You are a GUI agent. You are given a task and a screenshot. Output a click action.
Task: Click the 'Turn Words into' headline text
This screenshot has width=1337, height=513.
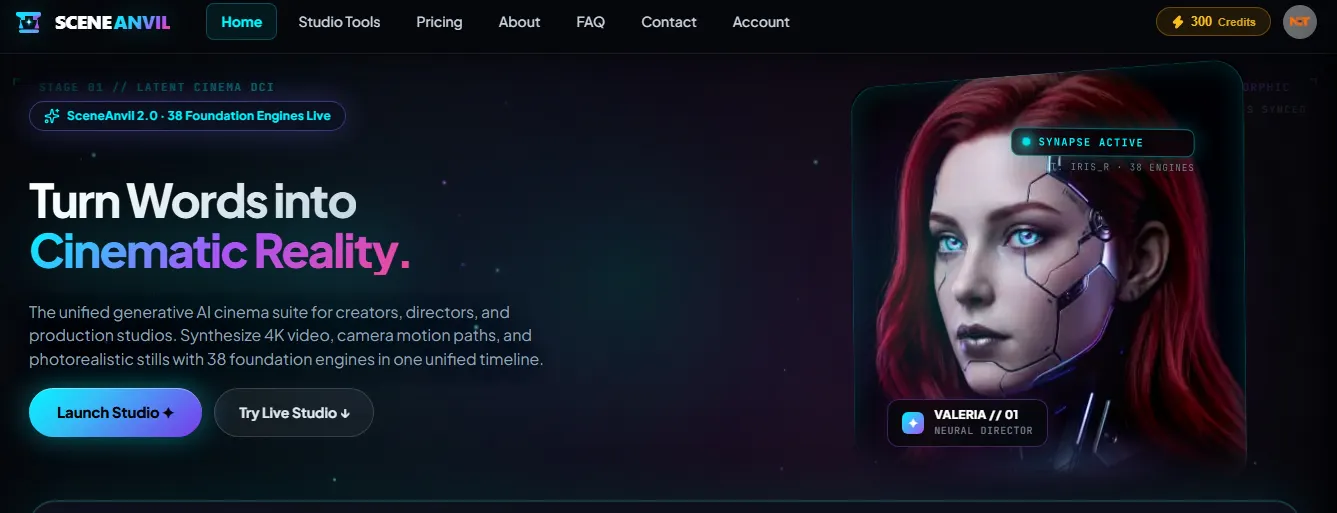(x=192, y=201)
